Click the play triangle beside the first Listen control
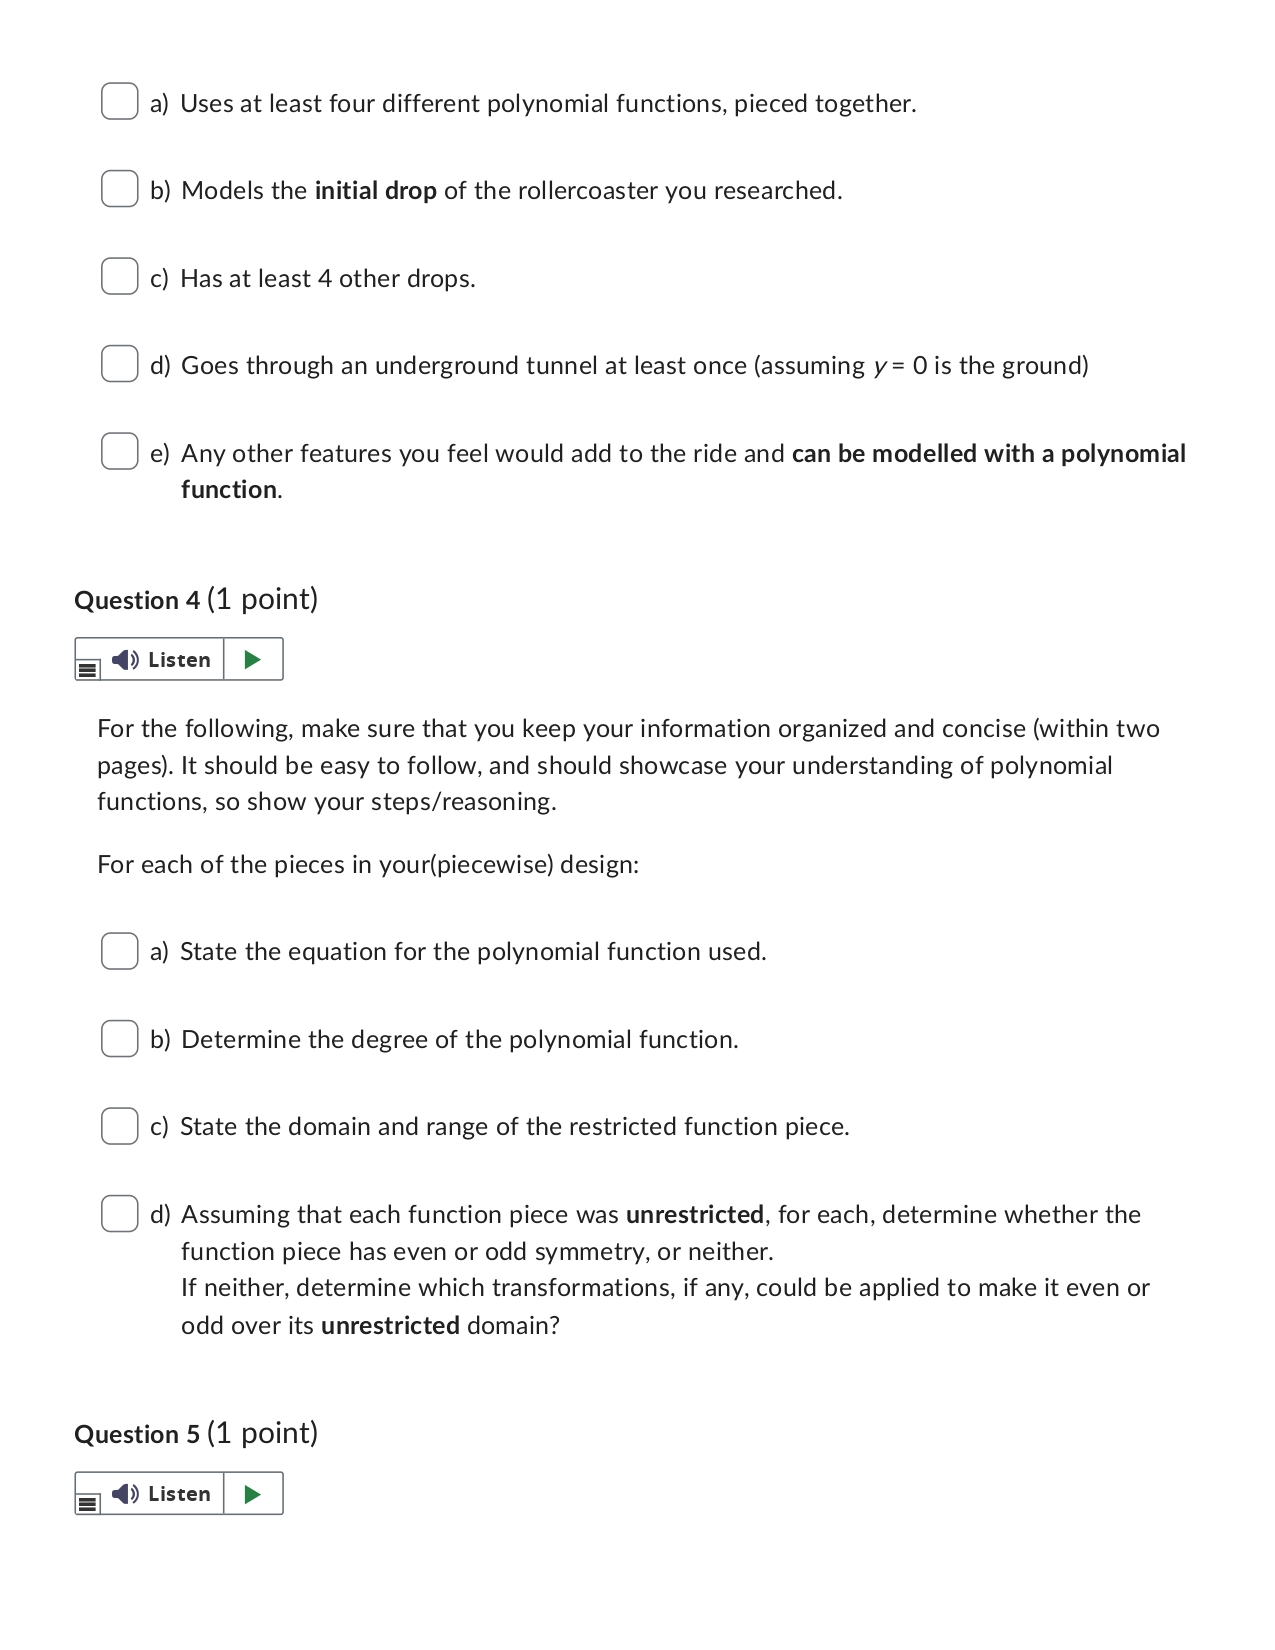Viewport: 1275px width, 1650px height. (254, 659)
